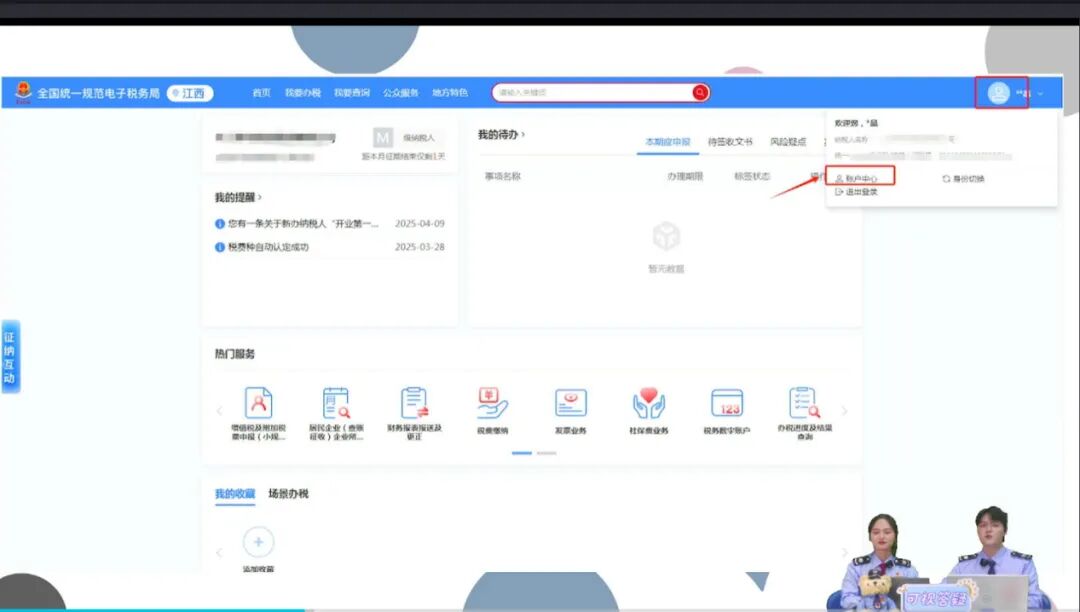
Task: Click the 办理期限 column header
Action: pos(685,176)
